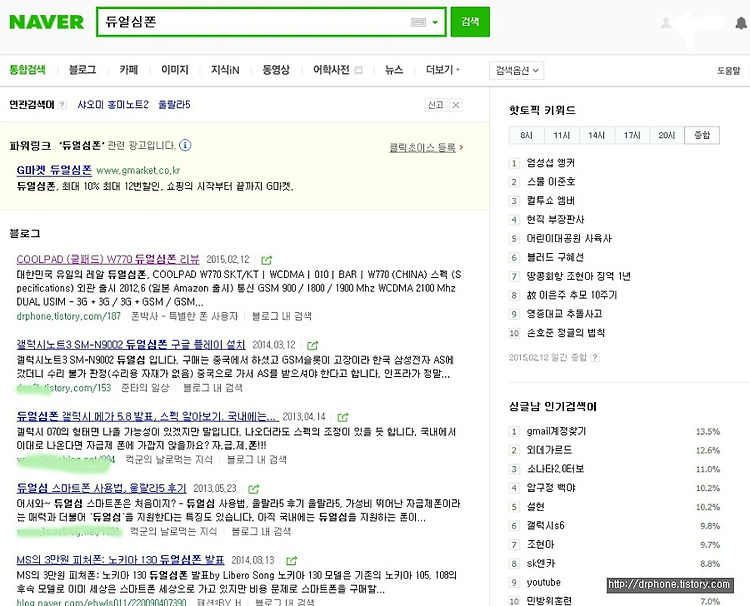Click the 준타의 일상 blog name
This screenshot has width=750, height=606.
[145, 388]
